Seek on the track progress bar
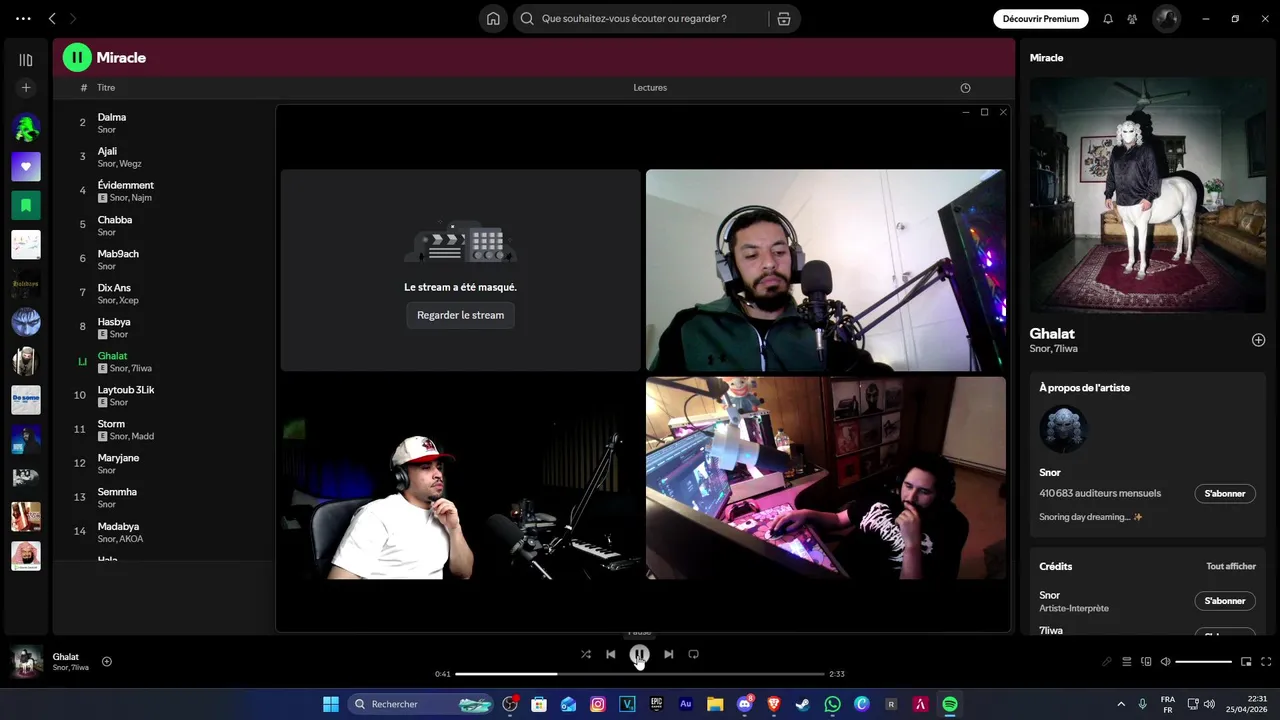Image resolution: width=1280 pixels, height=720 pixels. [x=640, y=674]
